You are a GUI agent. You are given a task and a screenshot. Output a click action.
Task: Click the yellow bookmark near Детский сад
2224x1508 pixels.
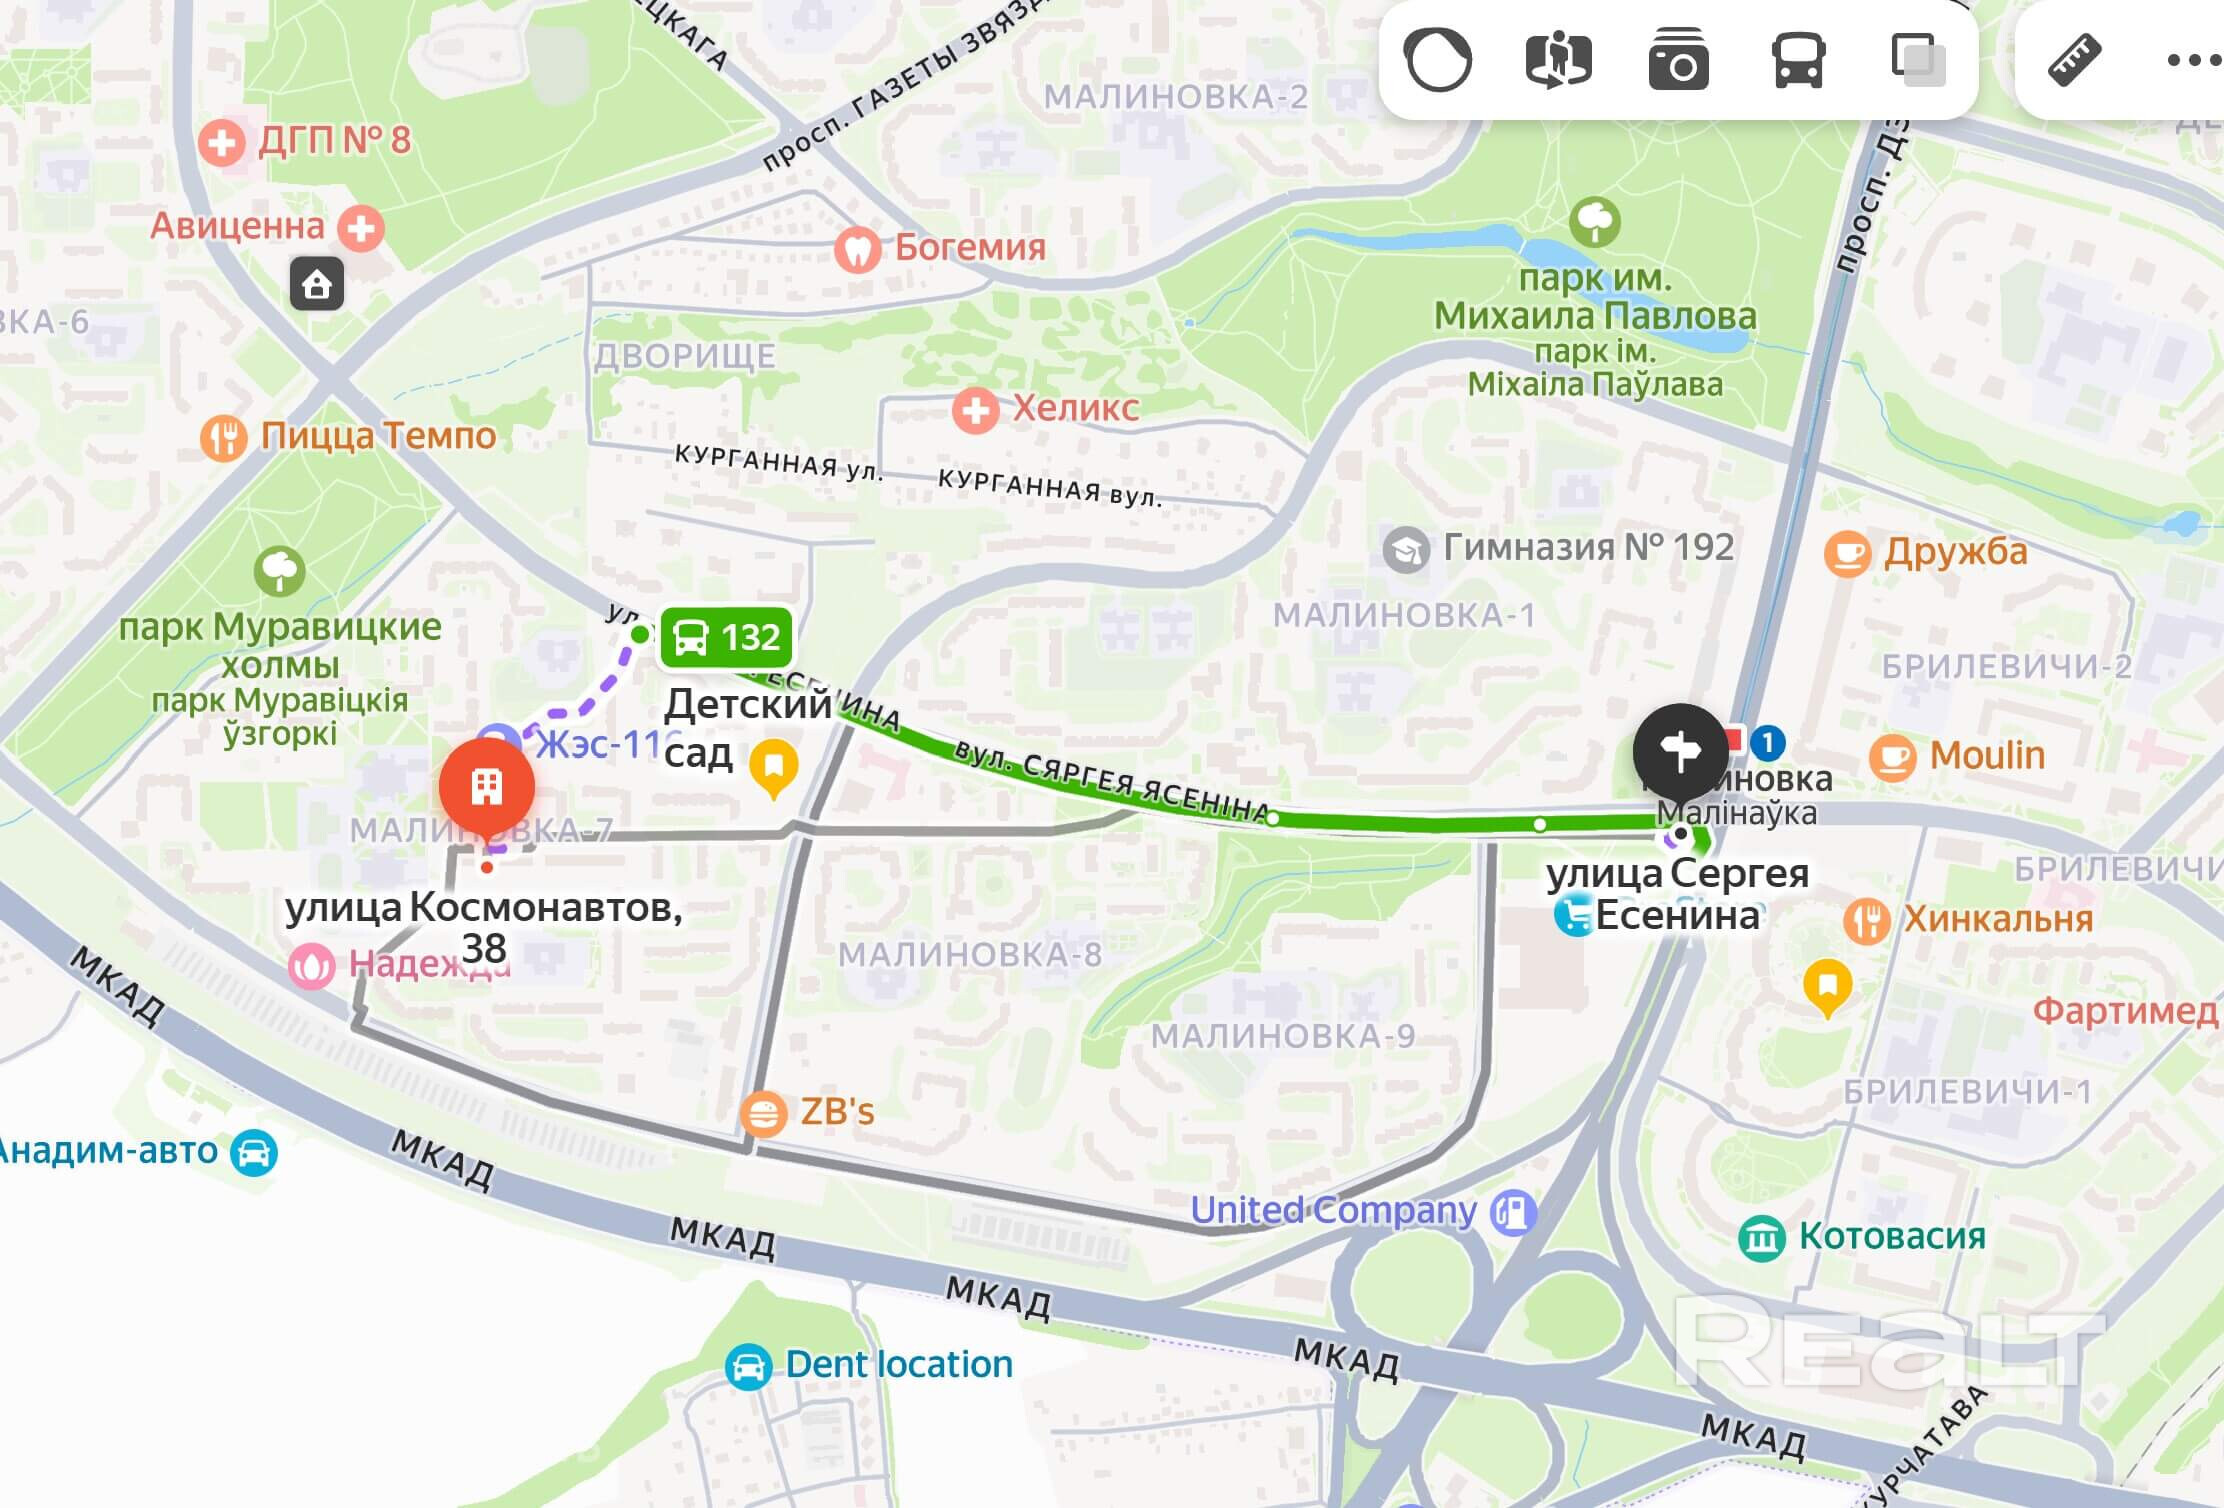click(x=773, y=768)
